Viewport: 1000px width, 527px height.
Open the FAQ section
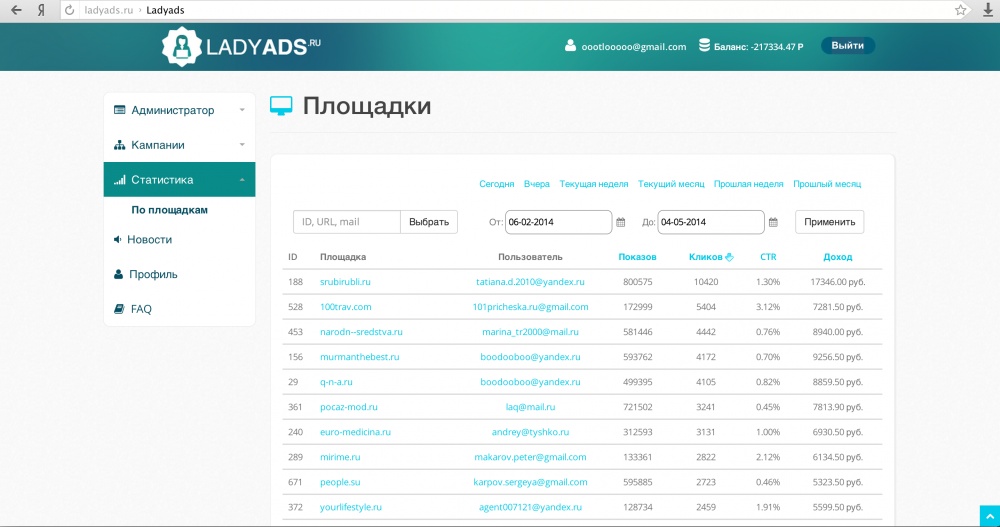coord(141,309)
